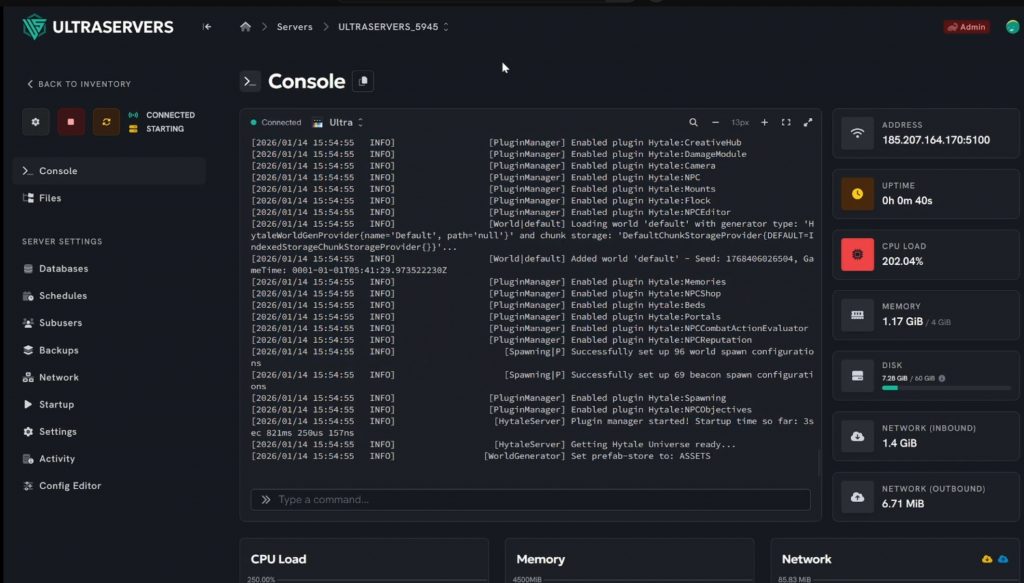The image size is (1024, 583).
Task: Click the Memory chart heading
Action: tap(540, 559)
